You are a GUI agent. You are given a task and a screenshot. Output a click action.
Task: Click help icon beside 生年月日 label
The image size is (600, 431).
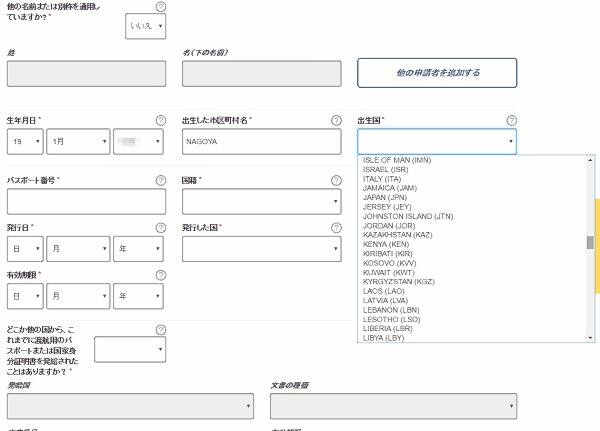point(160,120)
